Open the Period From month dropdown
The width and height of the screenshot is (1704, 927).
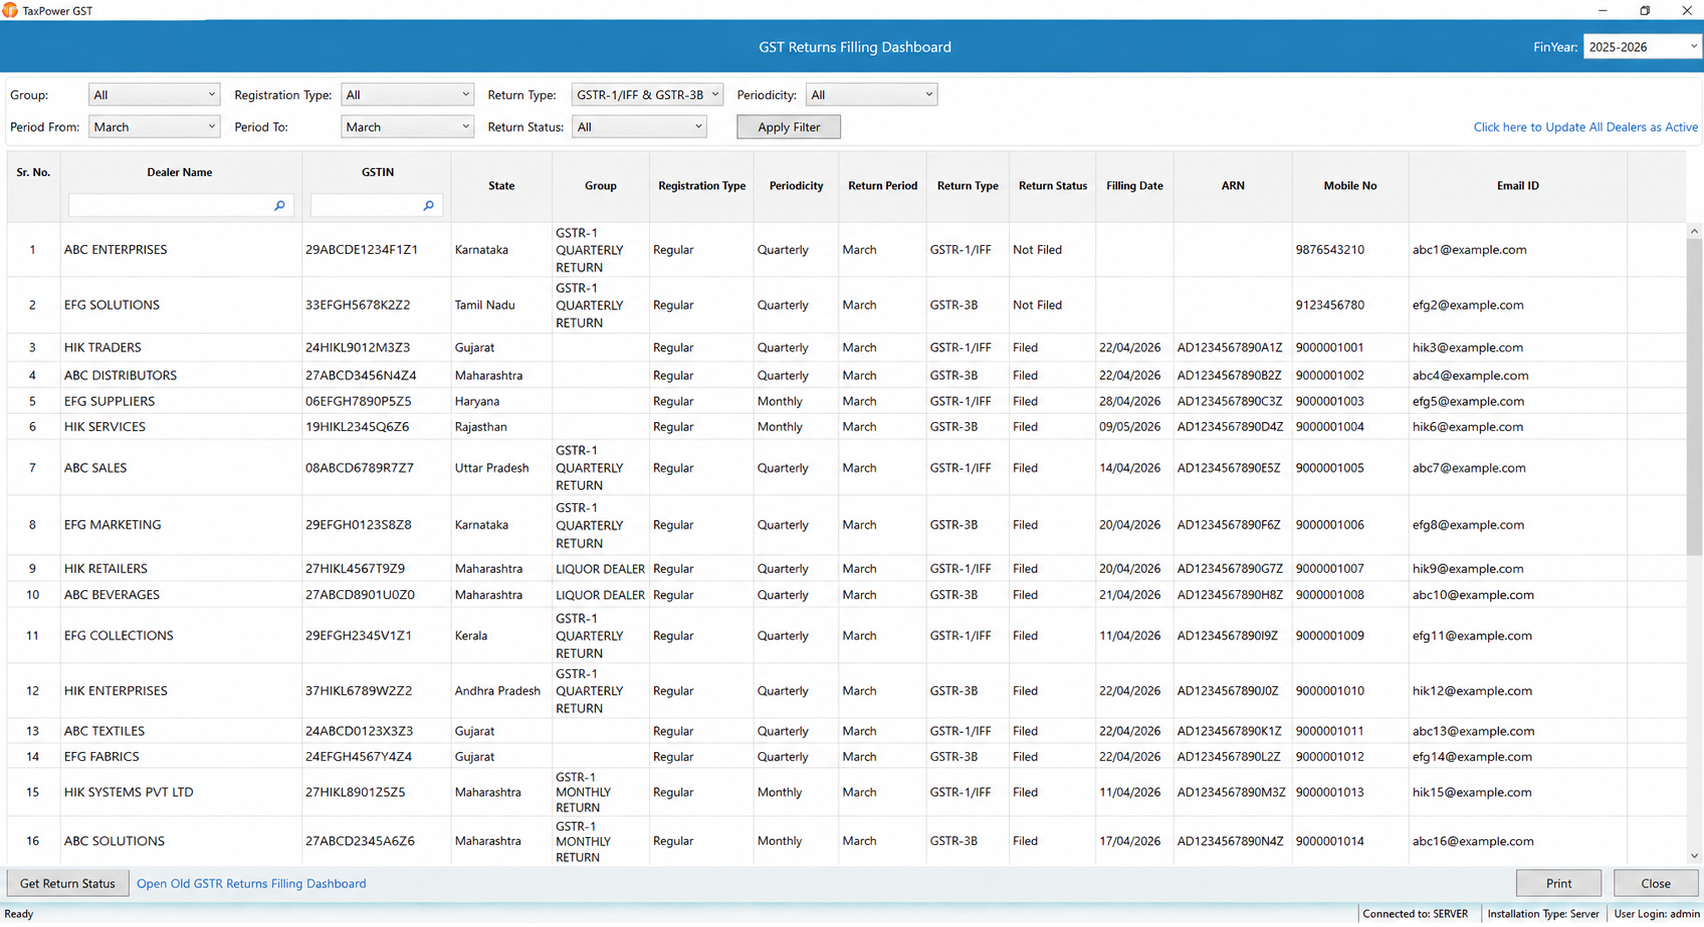153,127
